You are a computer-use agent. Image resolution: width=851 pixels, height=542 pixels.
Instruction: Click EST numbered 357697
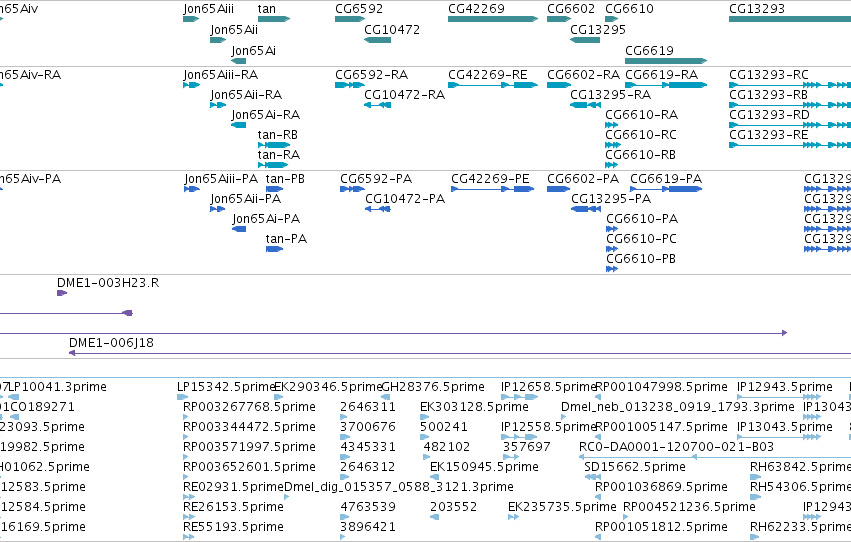526,447
